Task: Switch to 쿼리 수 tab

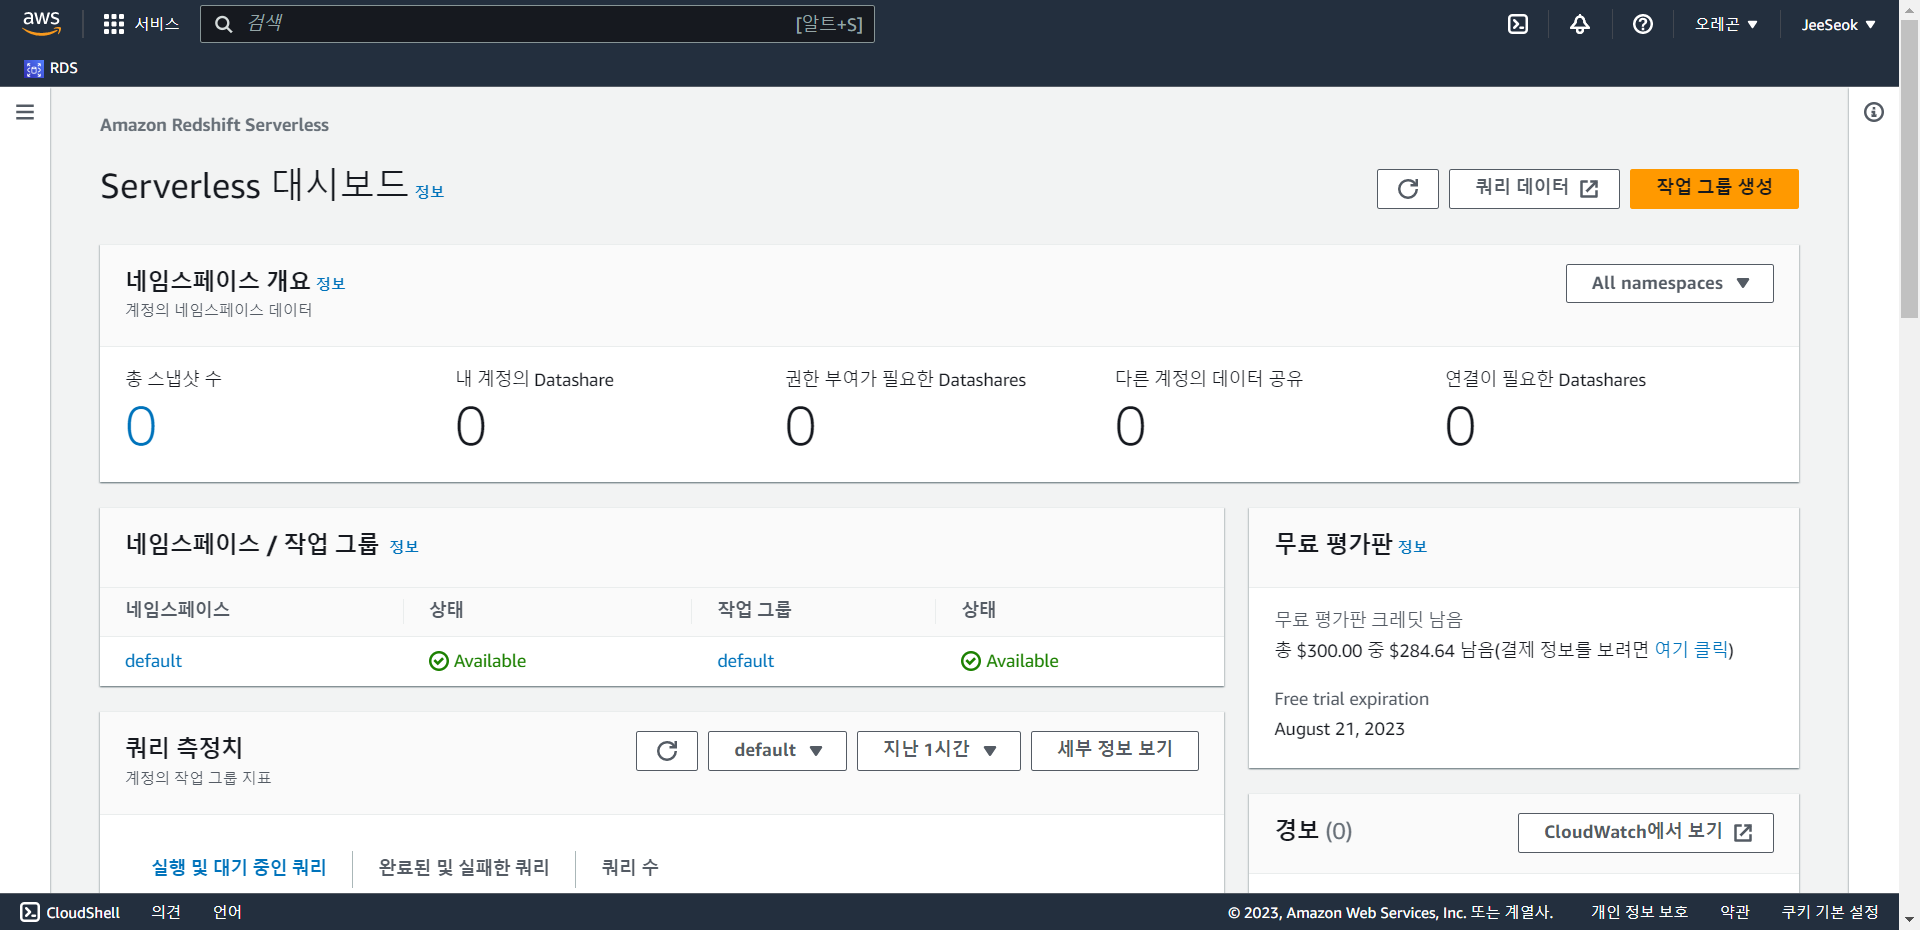Action: 630,867
